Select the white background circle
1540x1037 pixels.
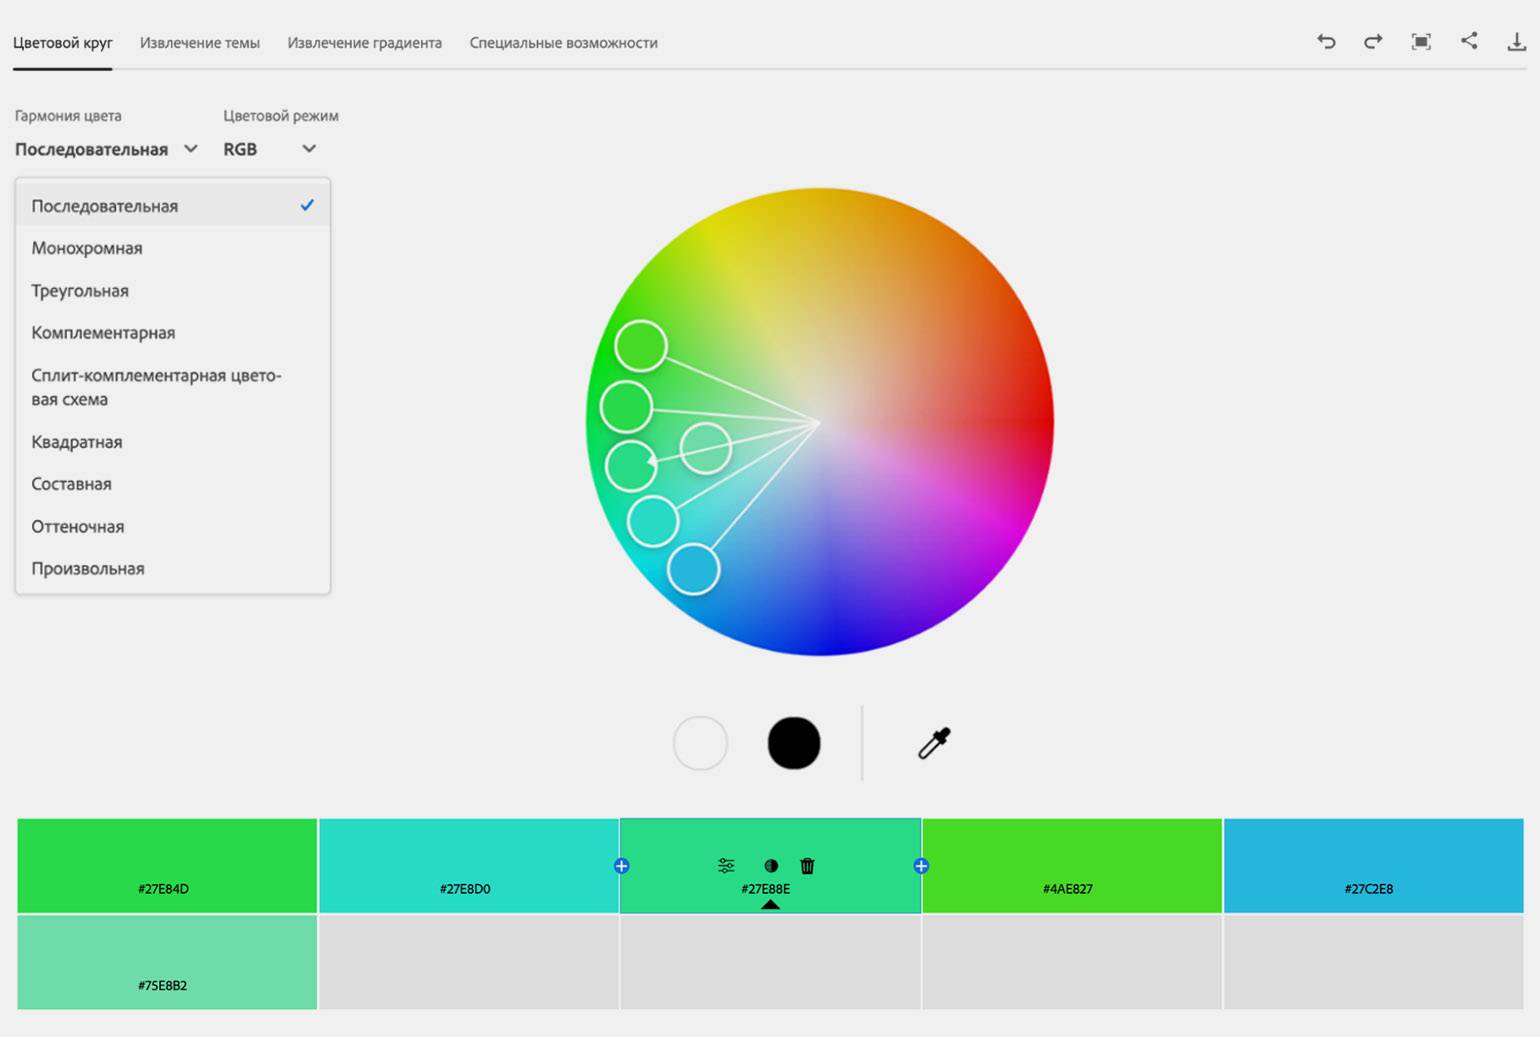[700, 743]
